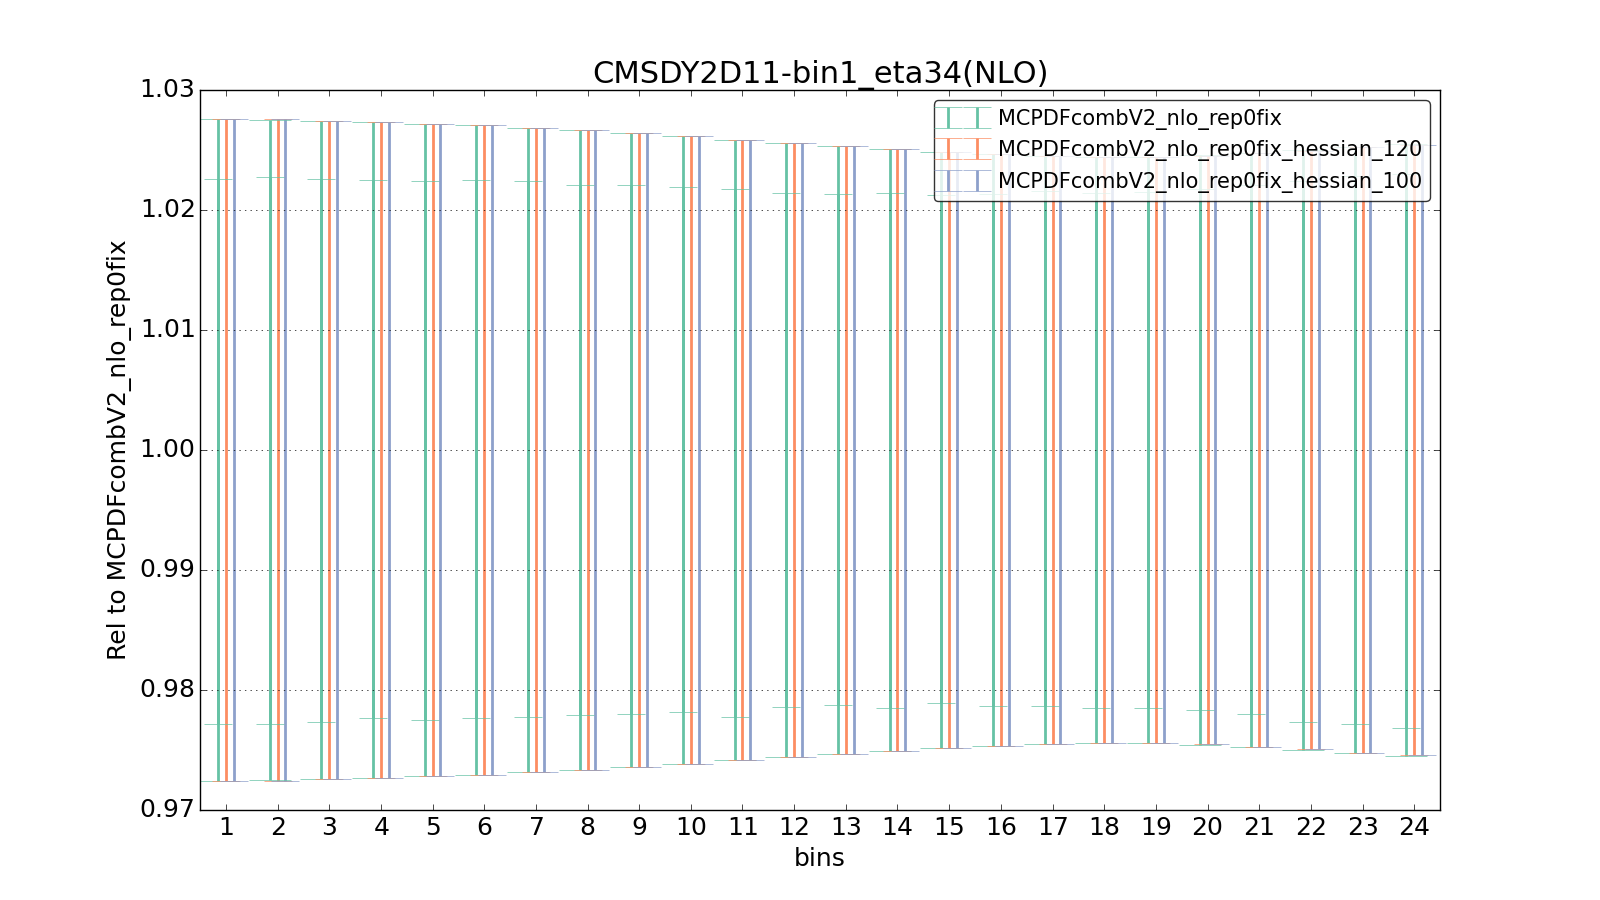Screen dimensions: 1600x900
Task: Click x-axis tick label 7
Action: (x=537, y=827)
